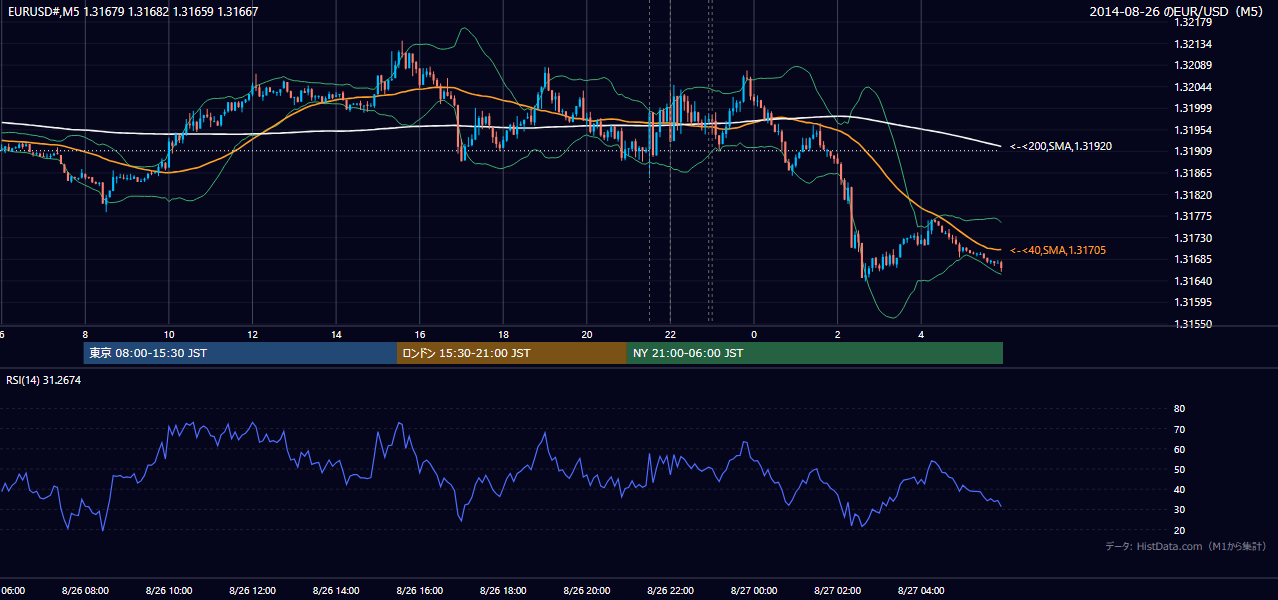
Task: Click the 2014-08-26 EUR/USD (M5) title
Action: coord(1177,12)
